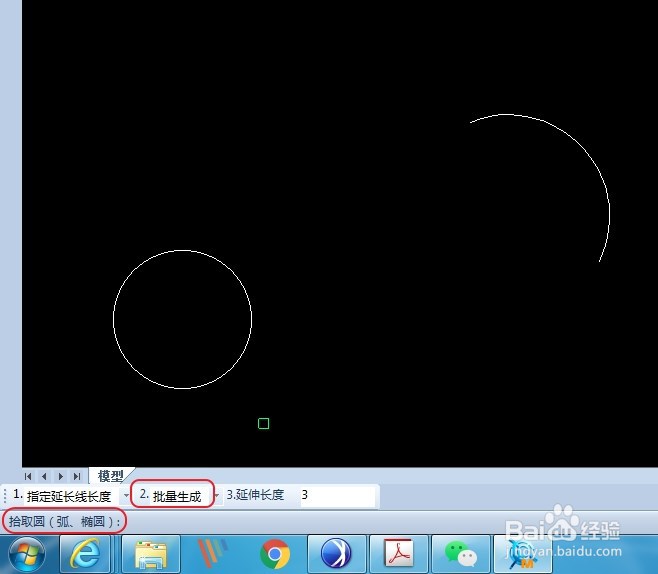The image size is (658, 574).
Task: Go to last sheet navigation arrow
Action: (x=77, y=476)
